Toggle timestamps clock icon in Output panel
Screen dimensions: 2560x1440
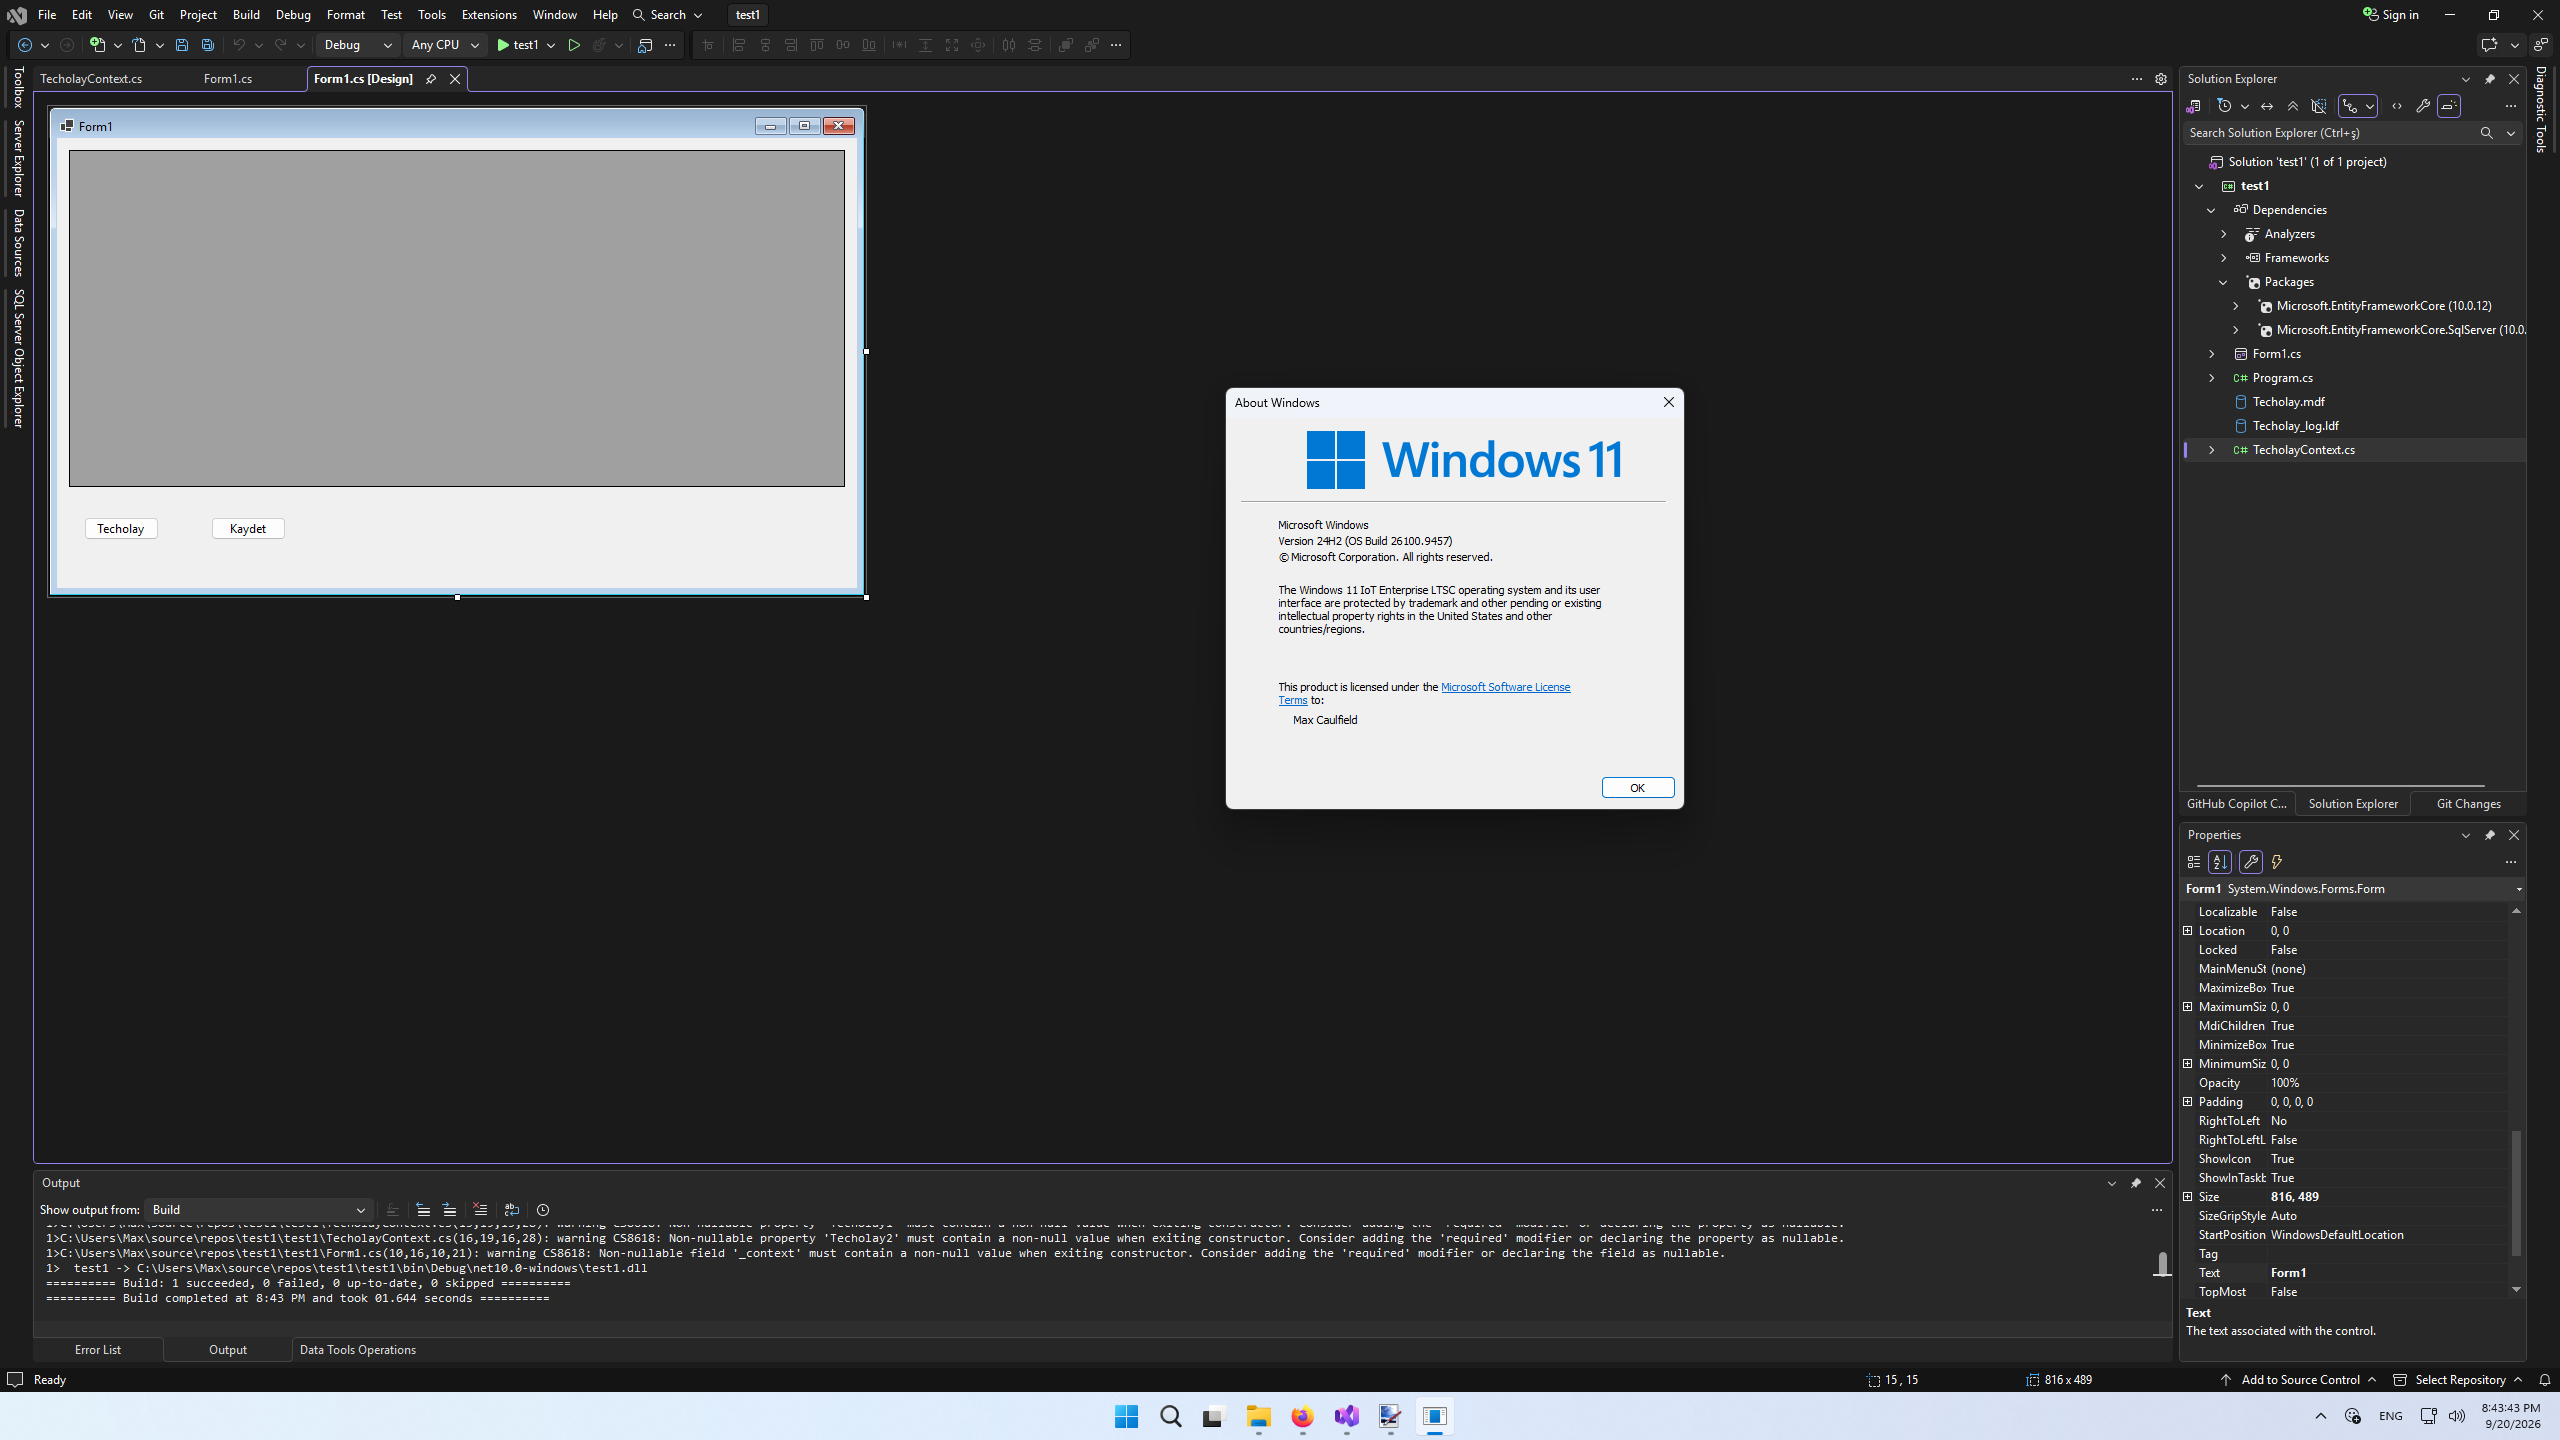point(543,1210)
